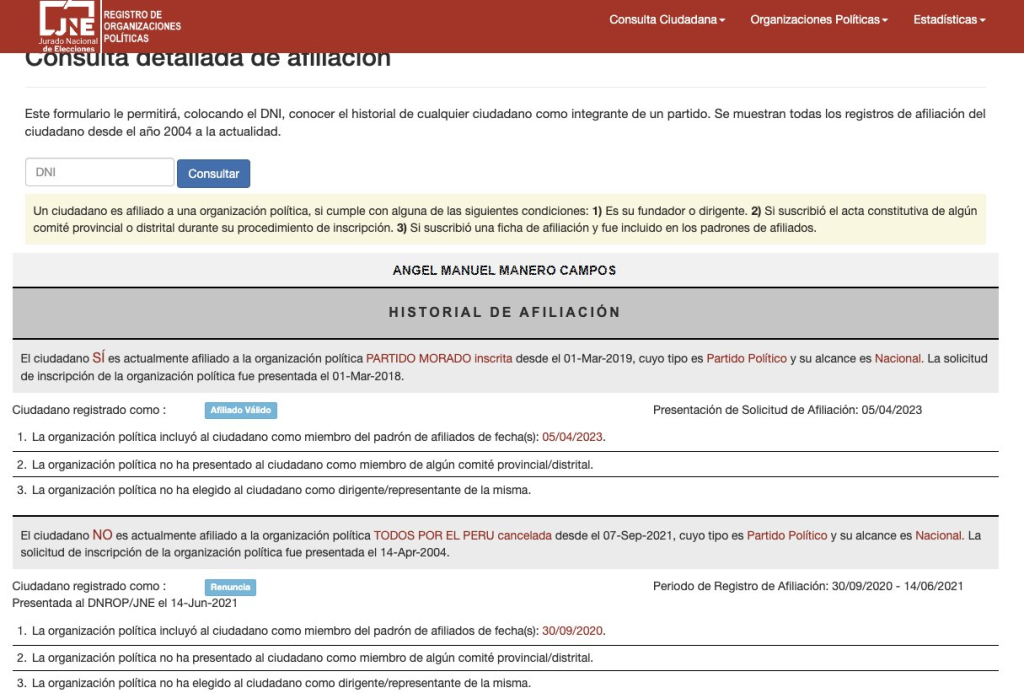This screenshot has width=1024, height=693.
Task: Click the Renuncia status badge
Action: point(231,587)
